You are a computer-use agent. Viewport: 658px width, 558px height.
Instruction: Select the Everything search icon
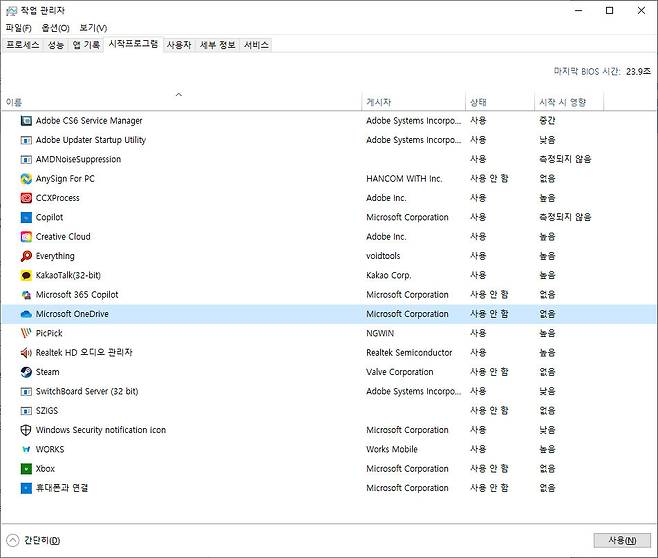26,256
